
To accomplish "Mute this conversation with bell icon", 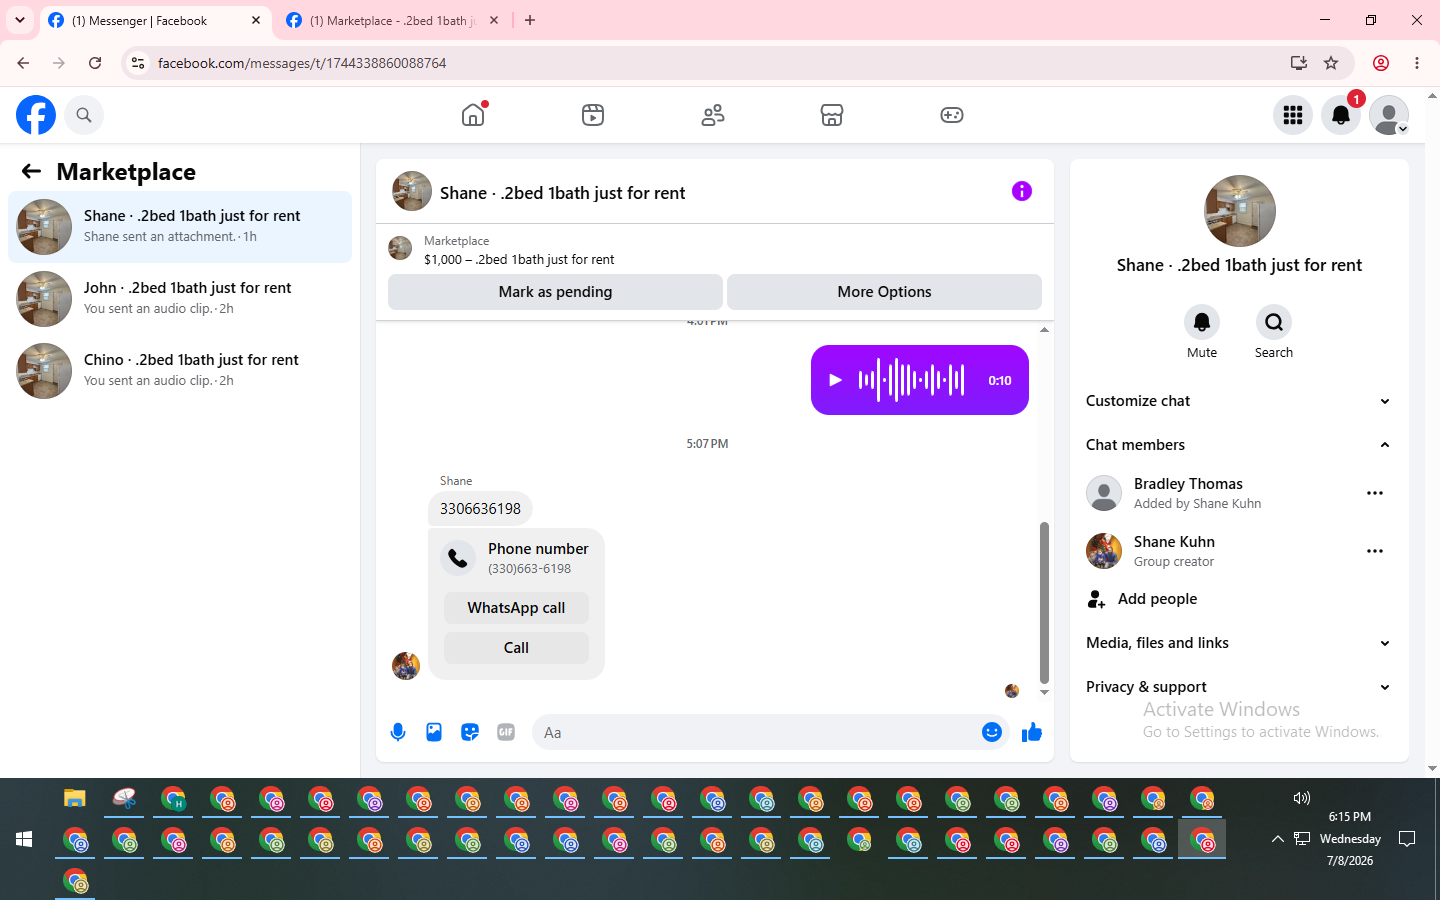I will pyautogui.click(x=1202, y=322).
